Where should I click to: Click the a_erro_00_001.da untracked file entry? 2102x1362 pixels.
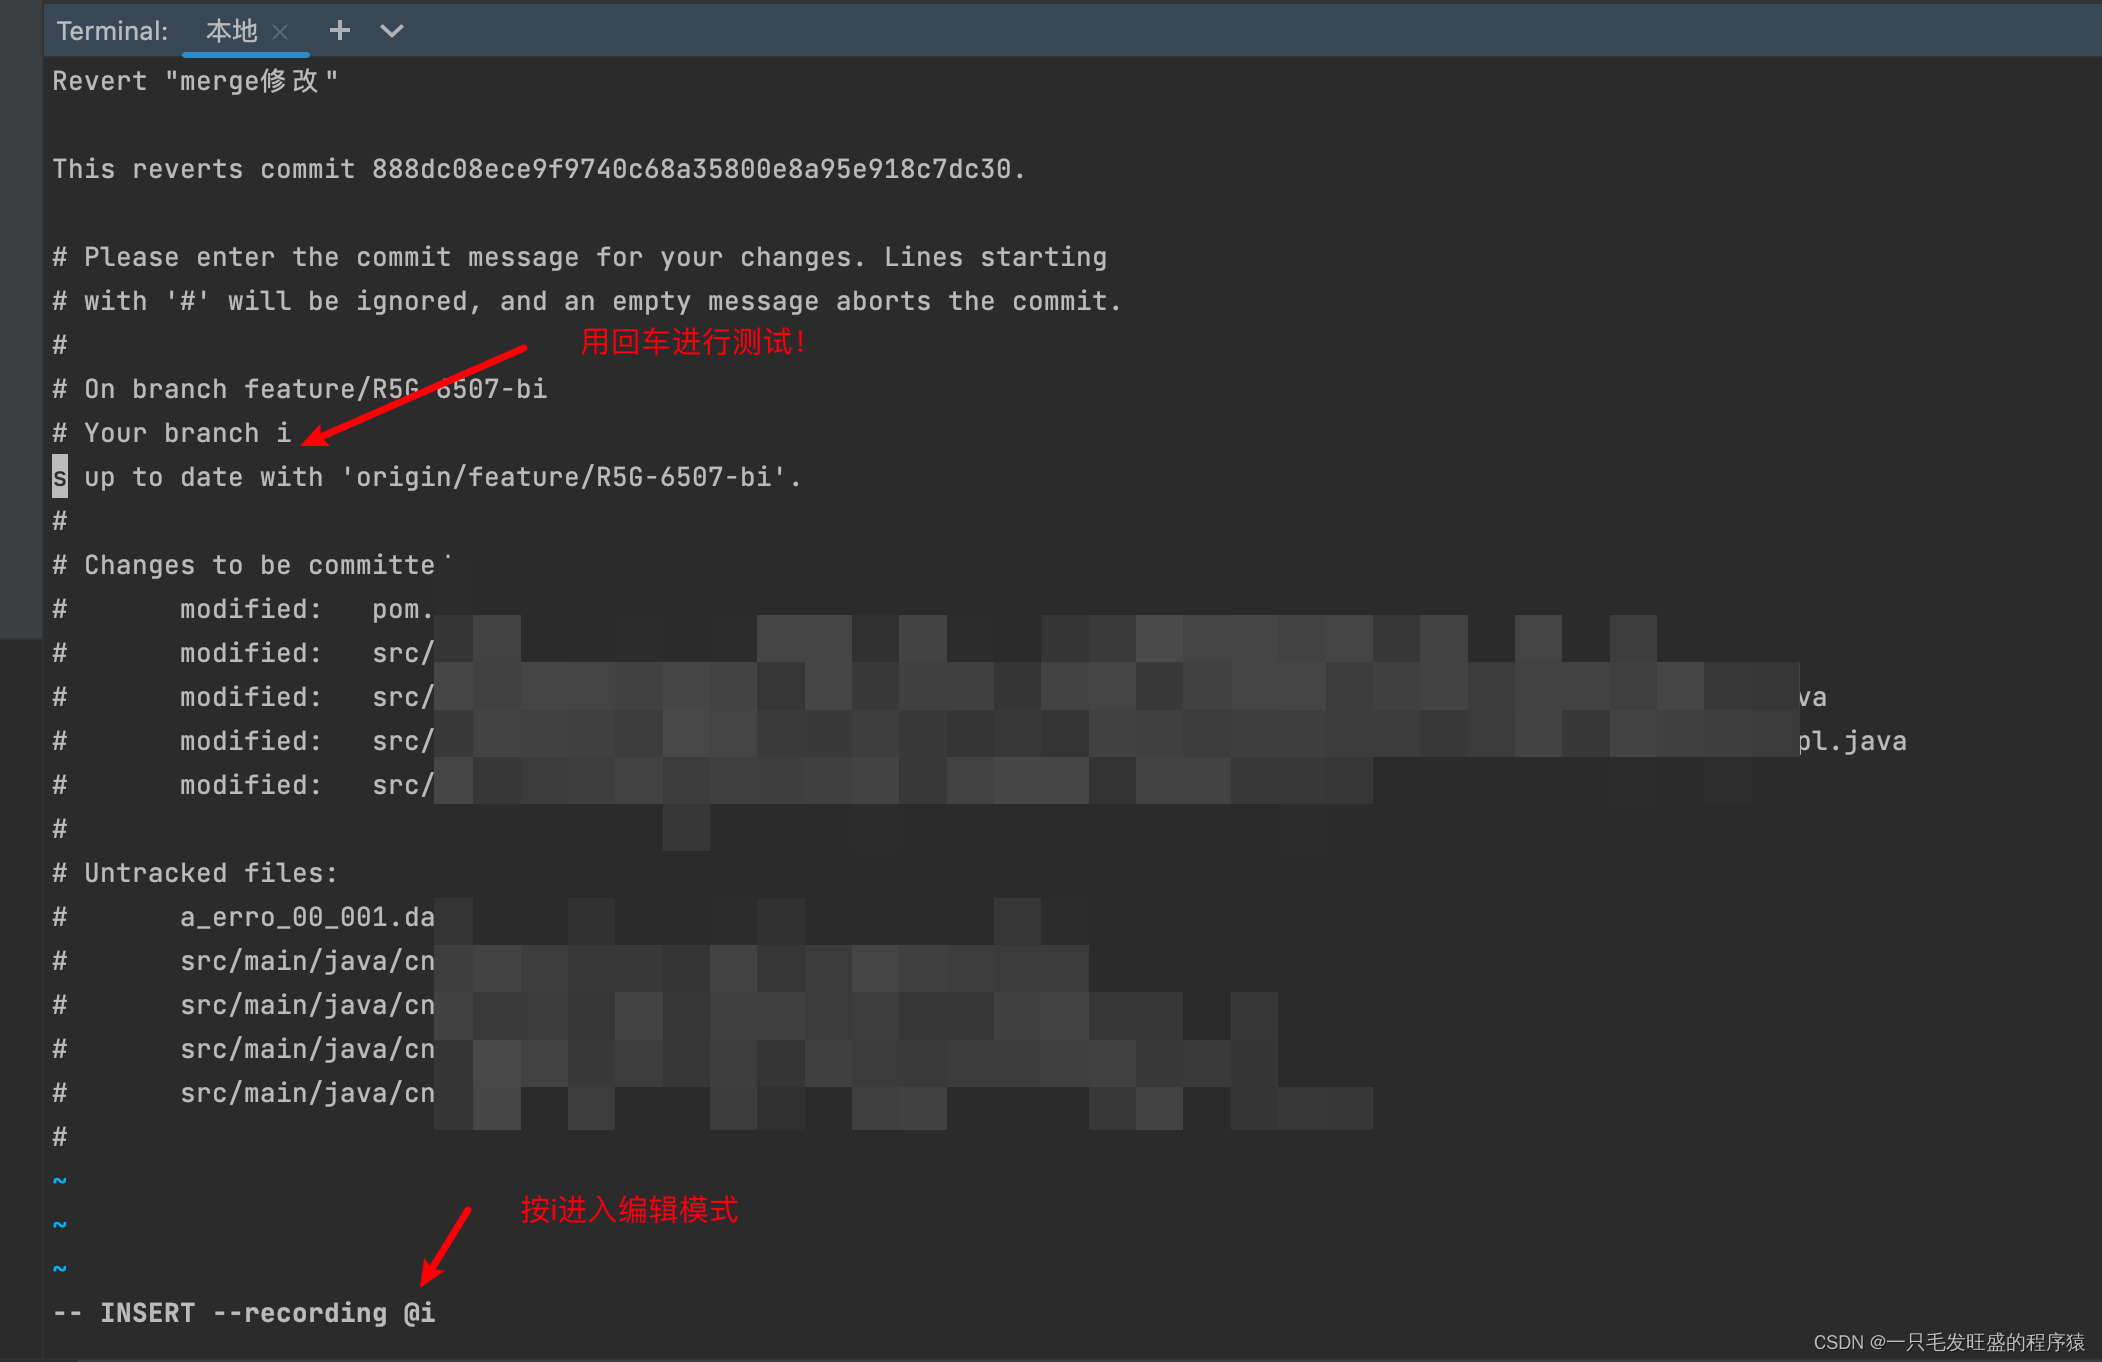[x=307, y=916]
